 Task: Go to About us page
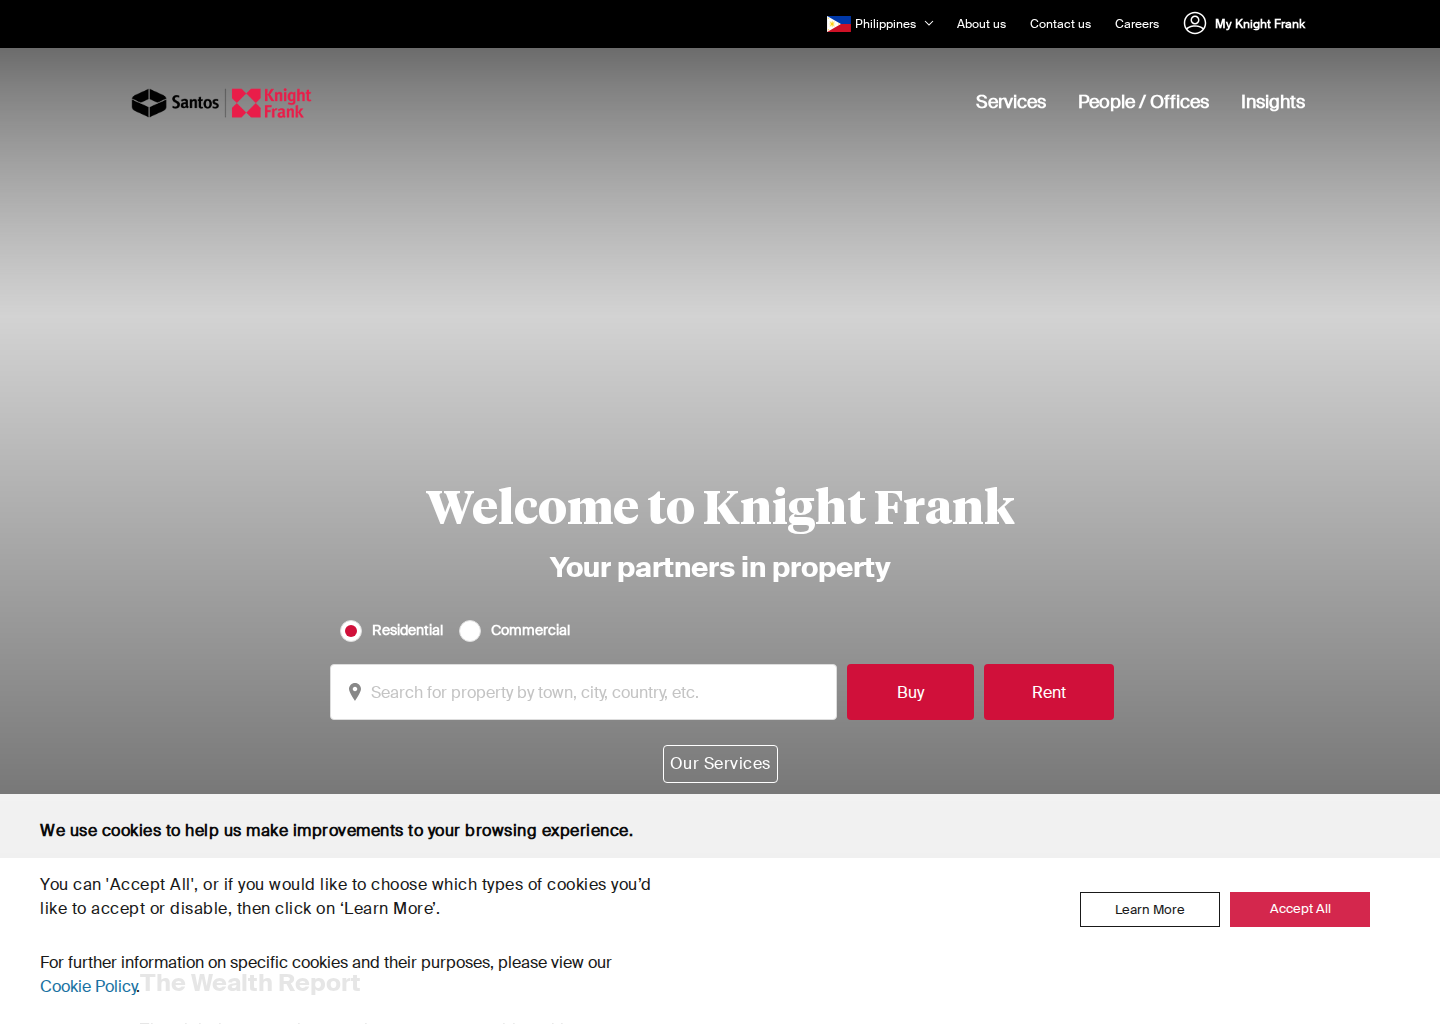(981, 24)
